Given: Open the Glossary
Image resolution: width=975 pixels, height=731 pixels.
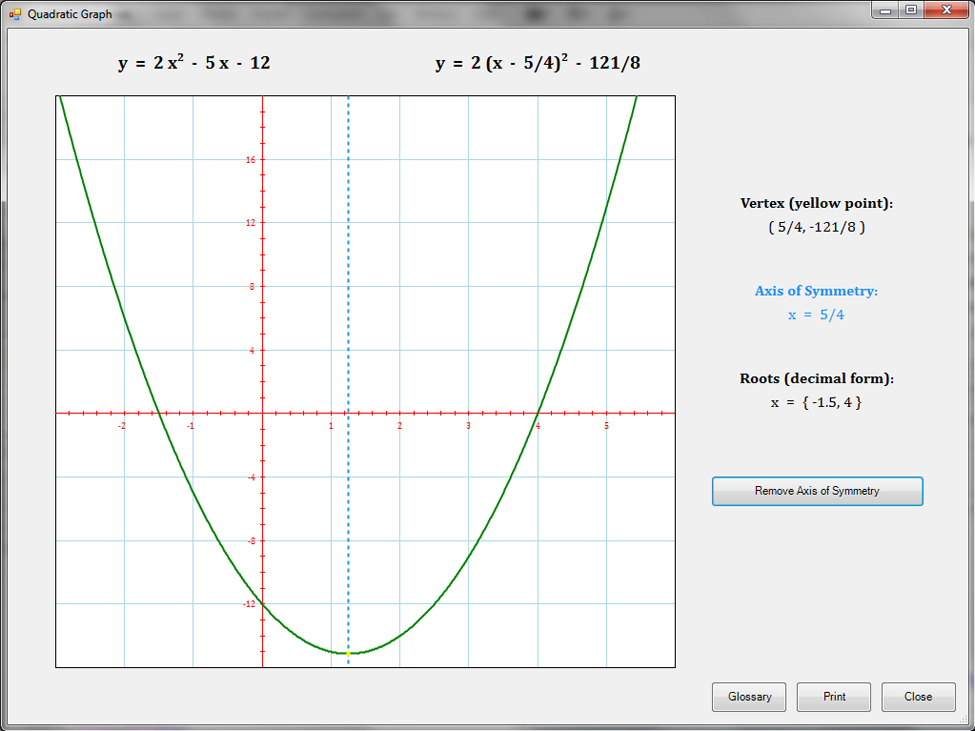Looking at the screenshot, I should 749,697.
